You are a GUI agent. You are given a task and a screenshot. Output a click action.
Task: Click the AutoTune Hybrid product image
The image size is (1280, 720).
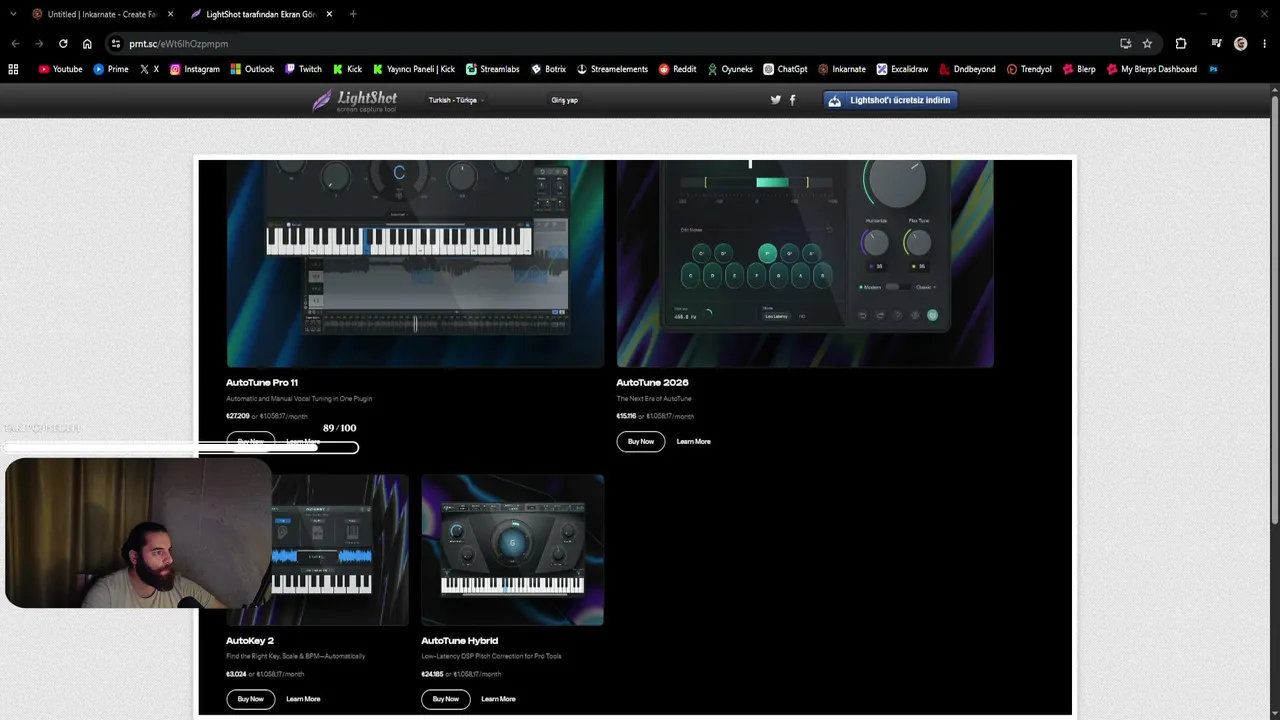pyautogui.click(x=512, y=550)
